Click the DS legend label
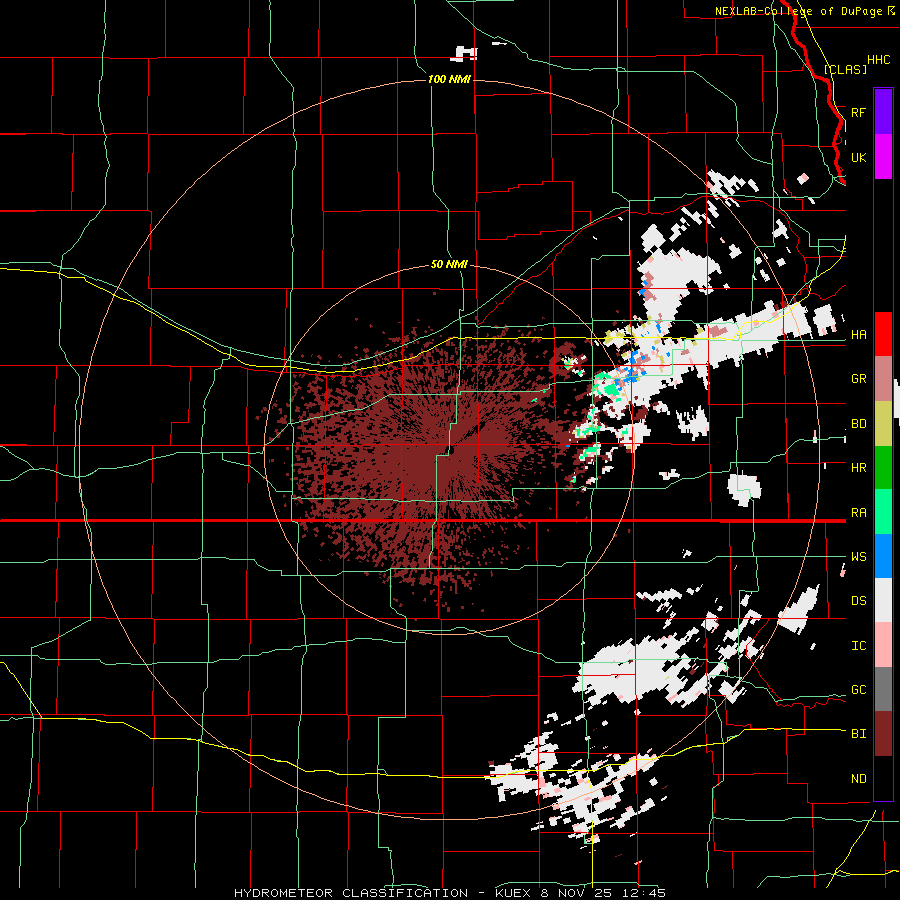 click(x=858, y=601)
